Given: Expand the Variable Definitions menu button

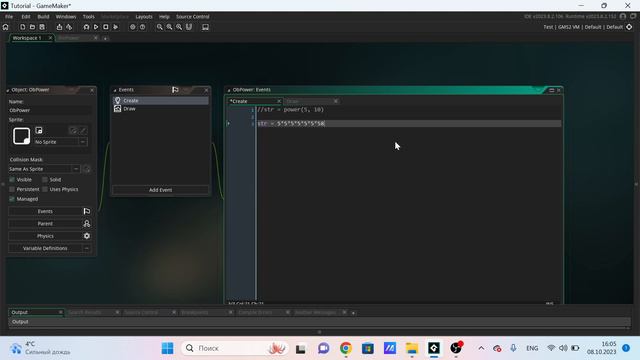Looking at the screenshot, I should click(87, 248).
